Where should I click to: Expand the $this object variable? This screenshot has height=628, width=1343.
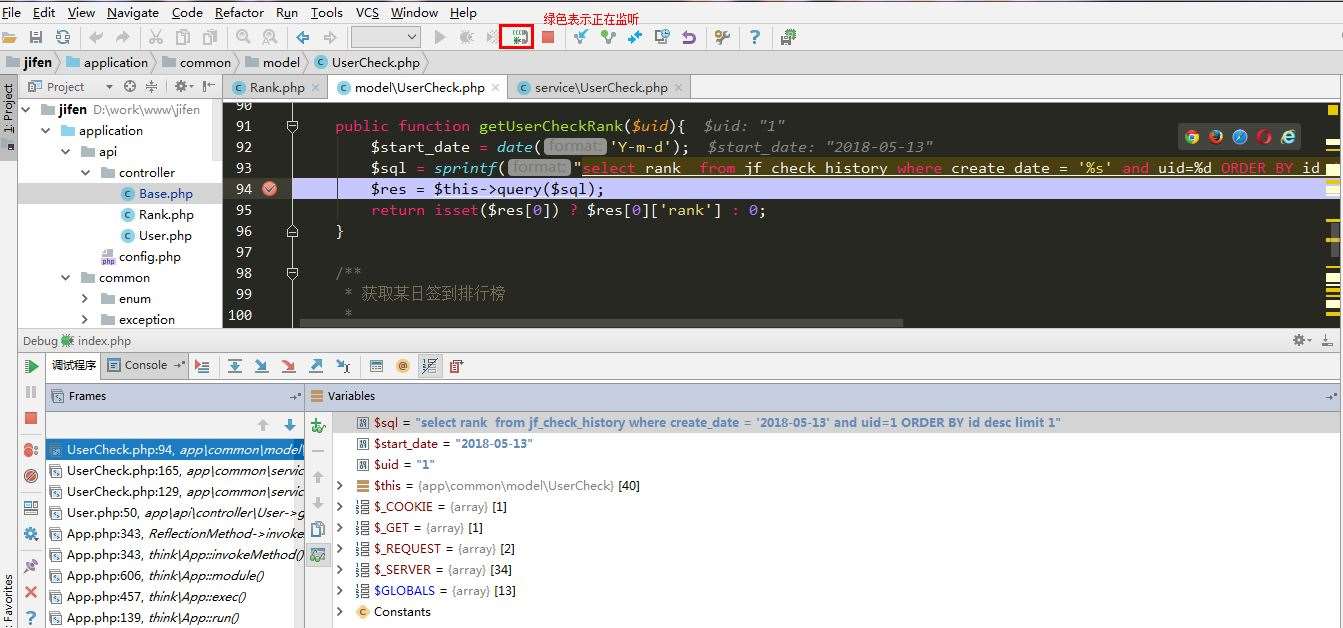tap(340, 486)
